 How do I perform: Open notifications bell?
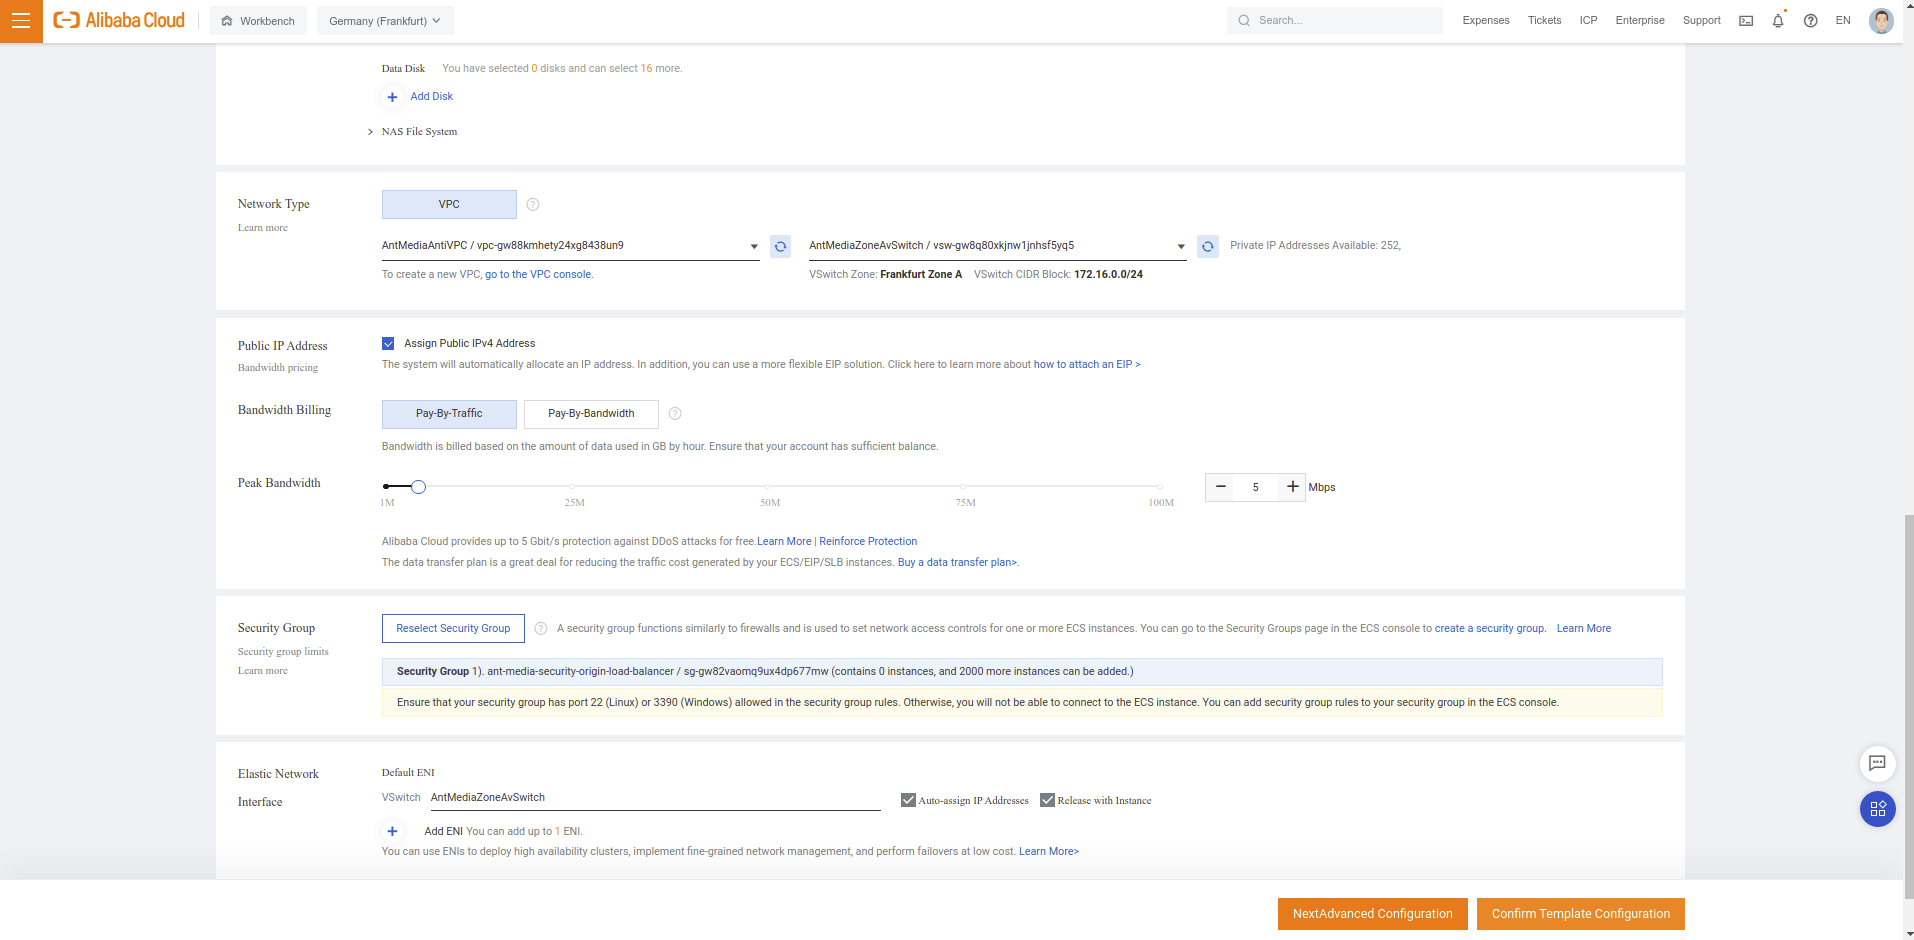(x=1778, y=21)
